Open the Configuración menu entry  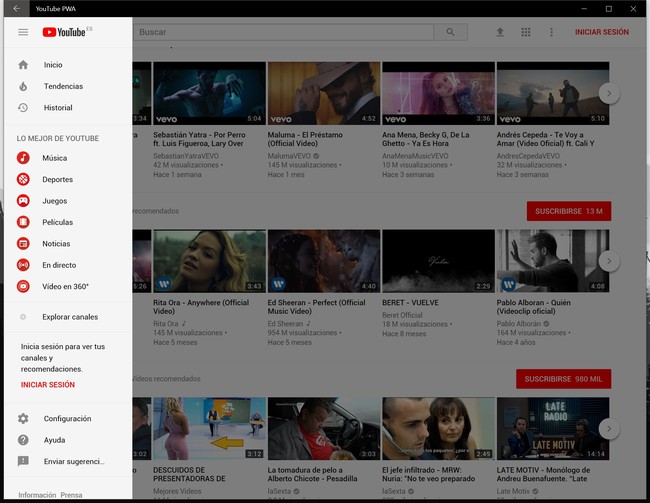(68, 418)
